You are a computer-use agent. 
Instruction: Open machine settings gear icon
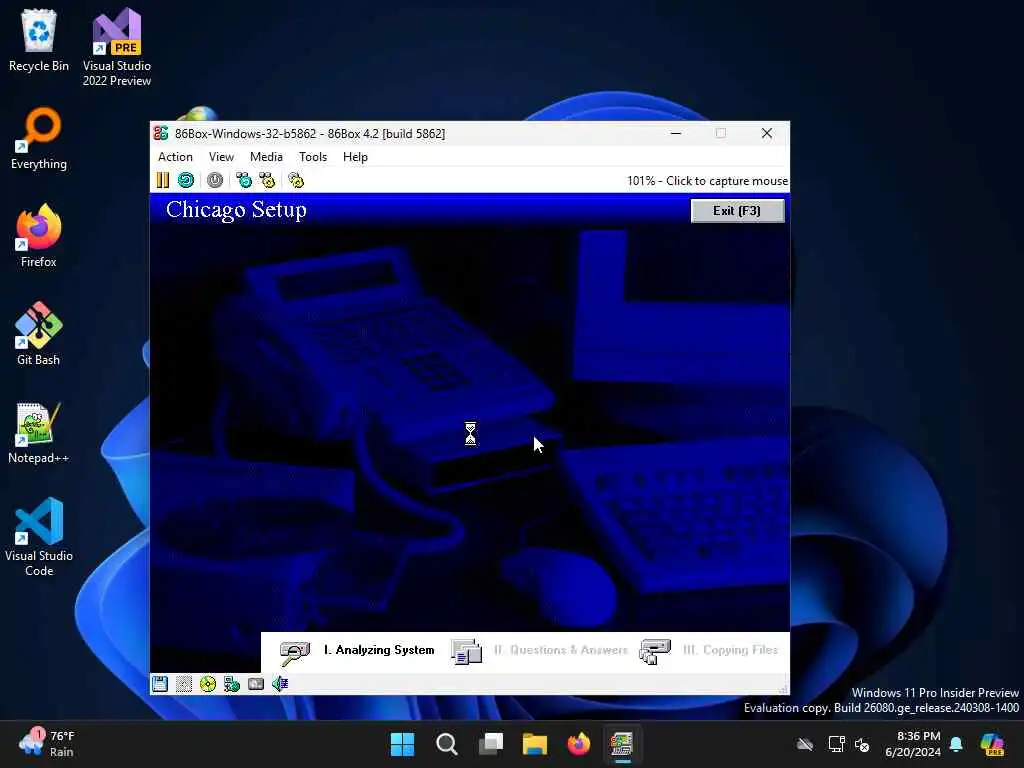pyautogui.click(x=296, y=180)
